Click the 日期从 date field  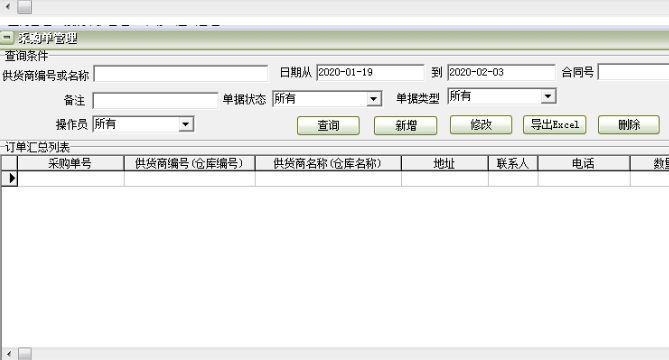[x=370, y=73]
